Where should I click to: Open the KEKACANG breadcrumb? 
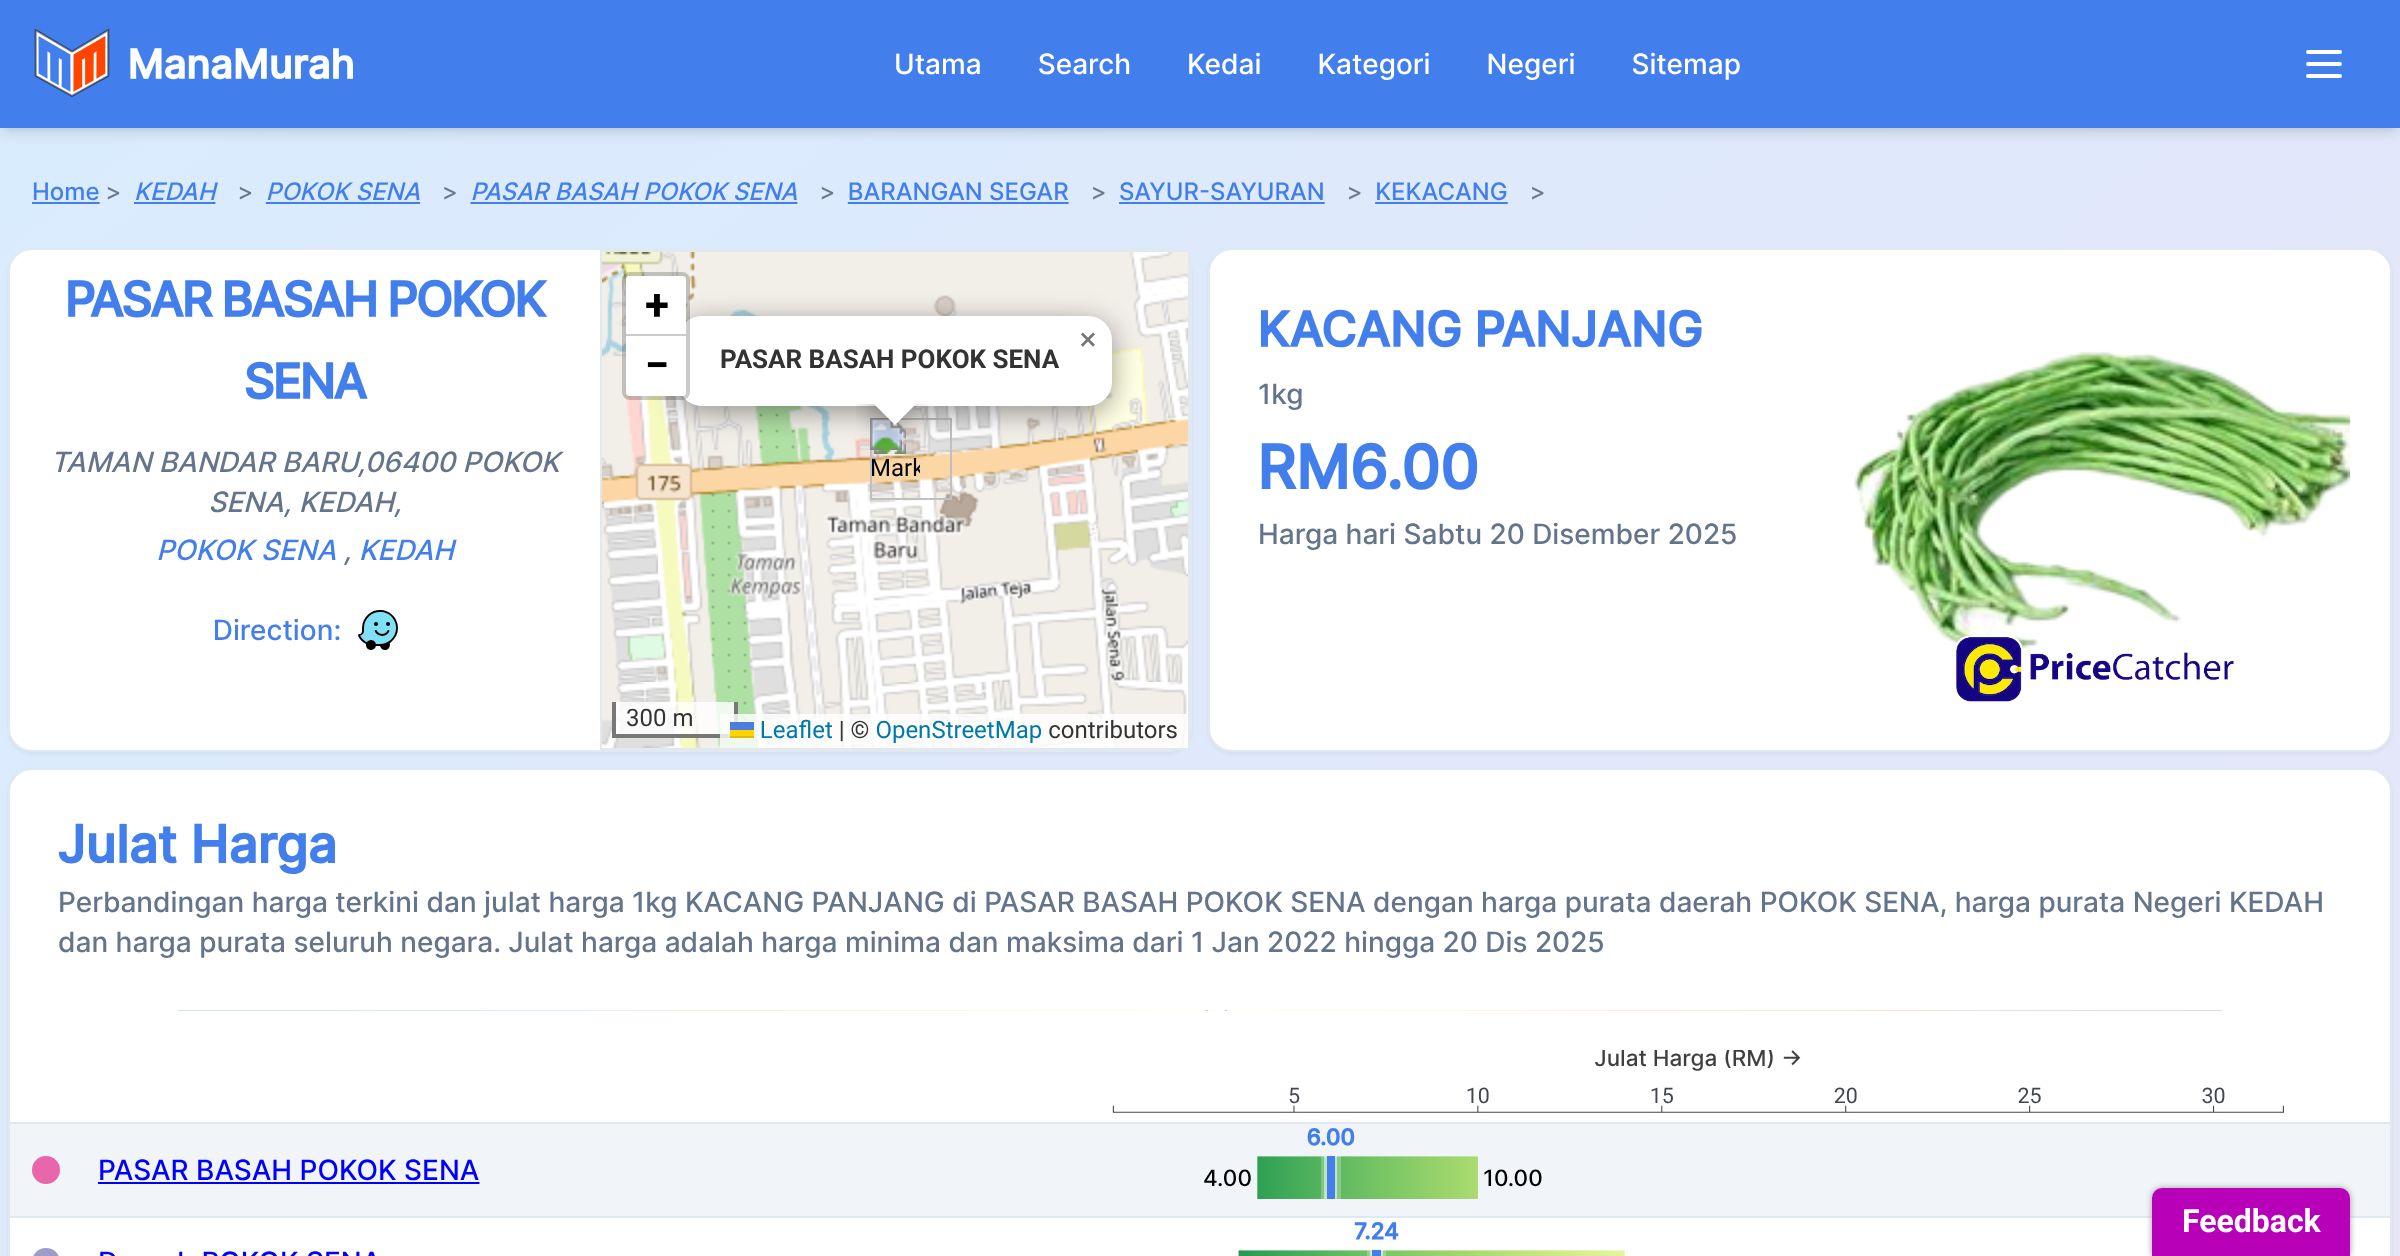click(x=1440, y=191)
